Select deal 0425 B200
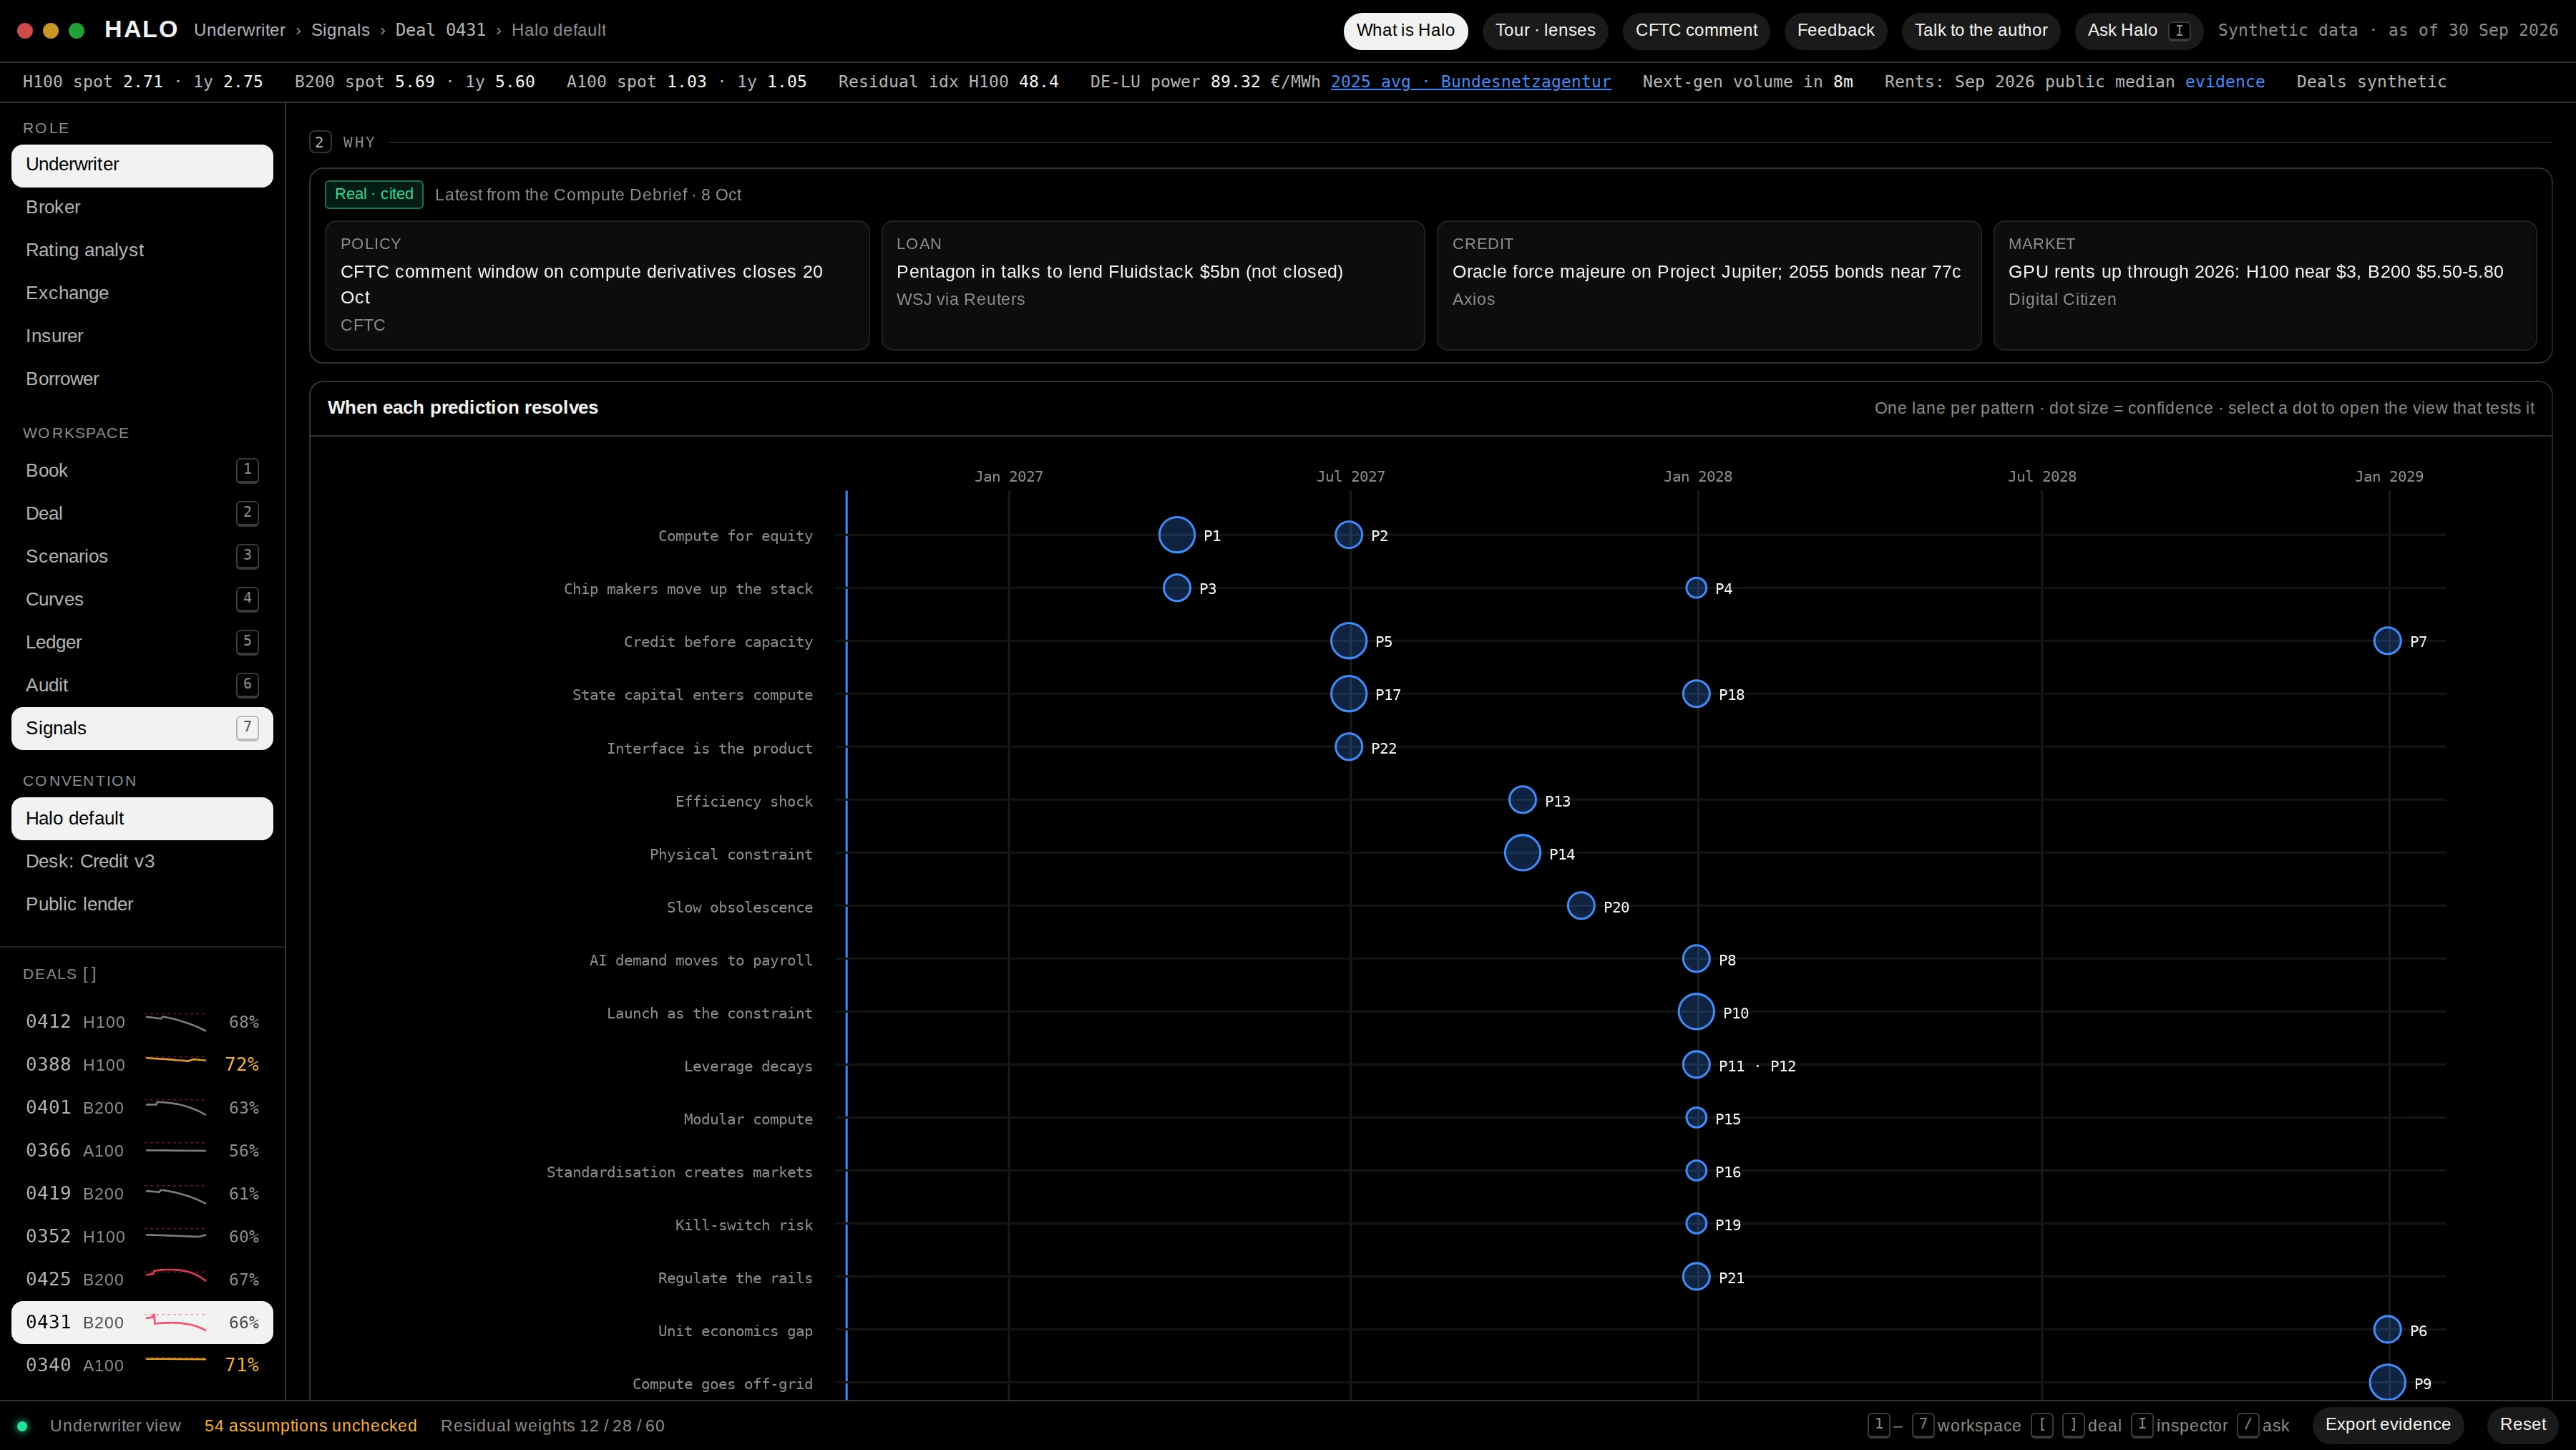The height and width of the screenshot is (1450, 2576). 142,1279
